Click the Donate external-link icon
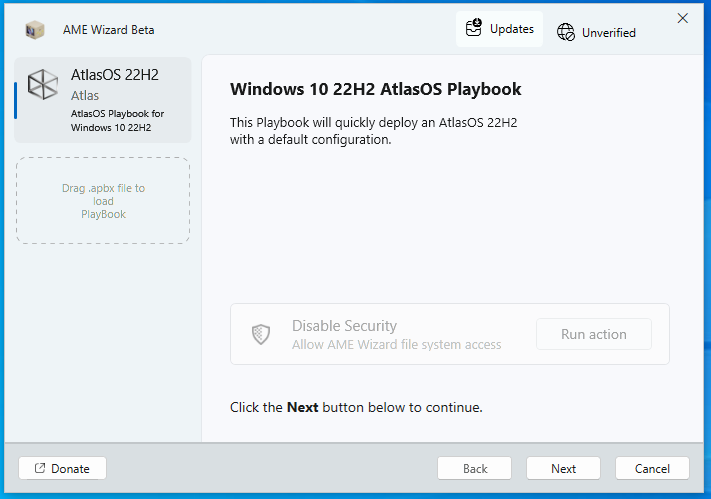Viewport: 711px width, 499px height. (x=40, y=468)
